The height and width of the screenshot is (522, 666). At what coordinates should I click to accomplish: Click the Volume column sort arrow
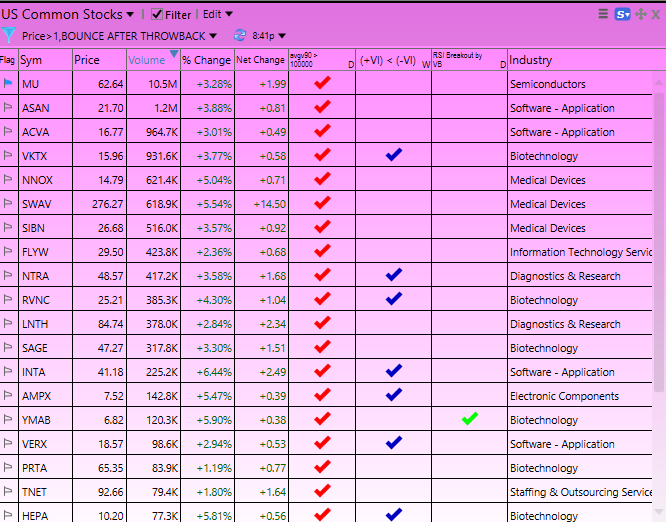[174, 54]
